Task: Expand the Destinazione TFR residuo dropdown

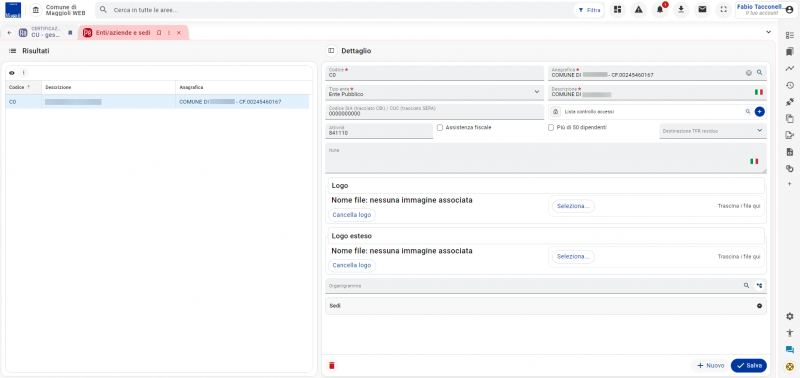Action: pyautogui.click(x=713, y=131)
